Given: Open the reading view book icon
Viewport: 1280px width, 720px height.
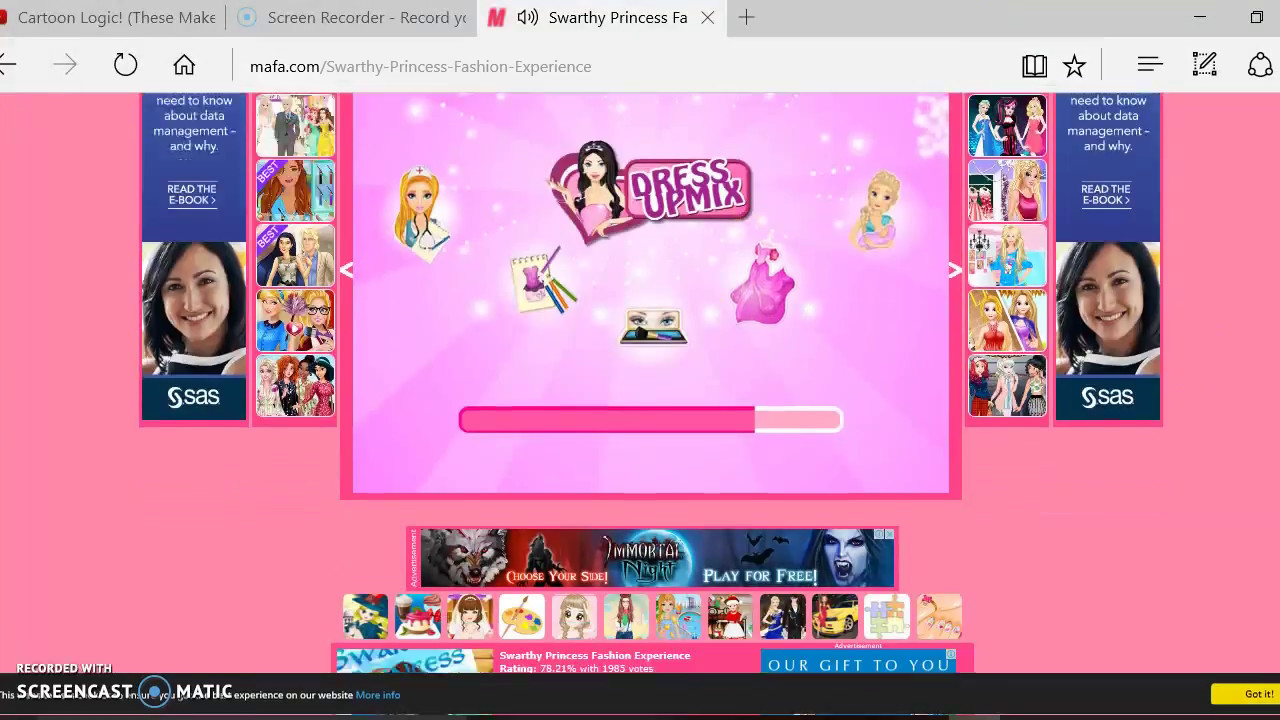Looking at the screenshot, I should coord(1034,66).
